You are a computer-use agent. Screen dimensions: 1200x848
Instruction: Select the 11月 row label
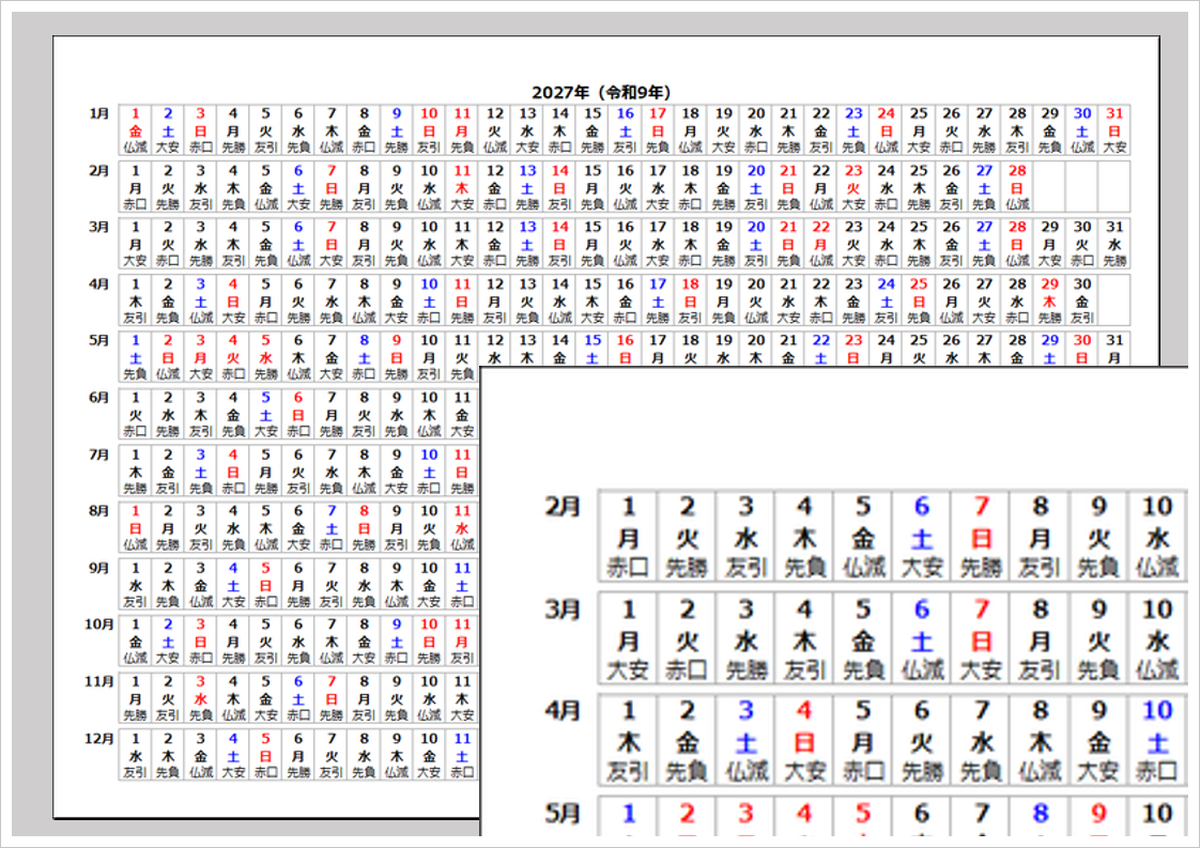click(98, 680)
